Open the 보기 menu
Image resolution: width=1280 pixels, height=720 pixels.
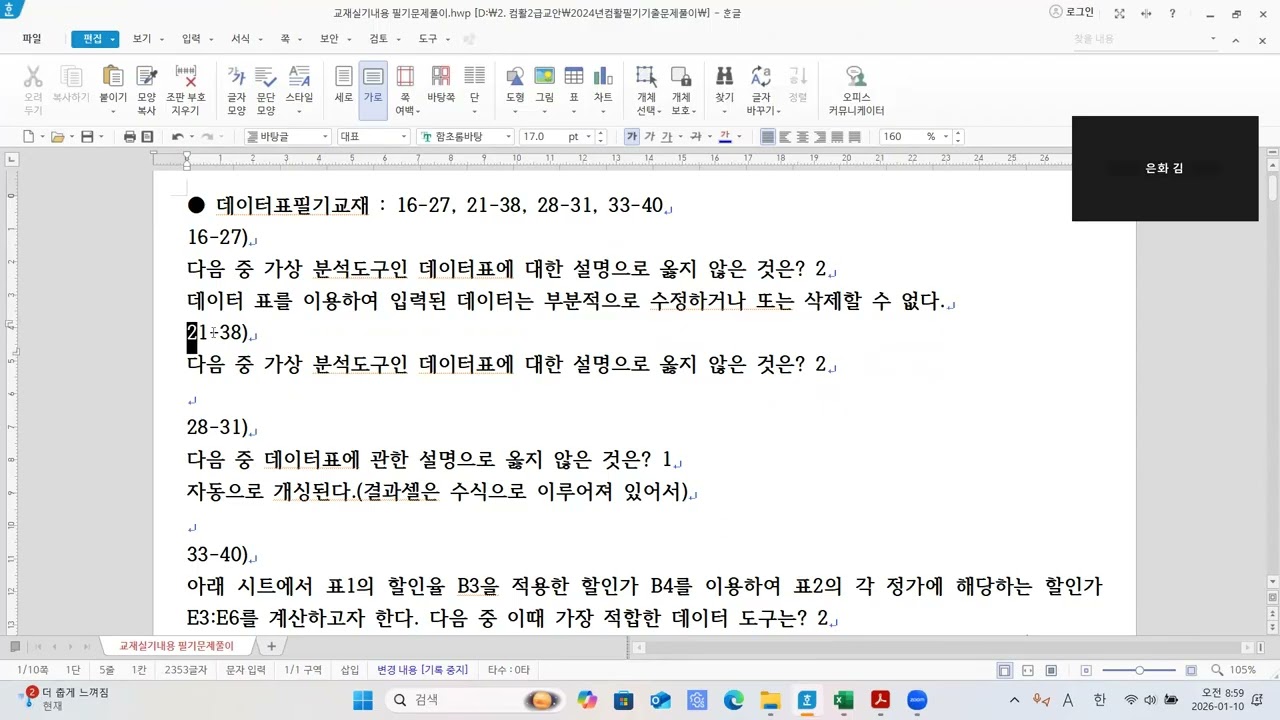[141, 39]
